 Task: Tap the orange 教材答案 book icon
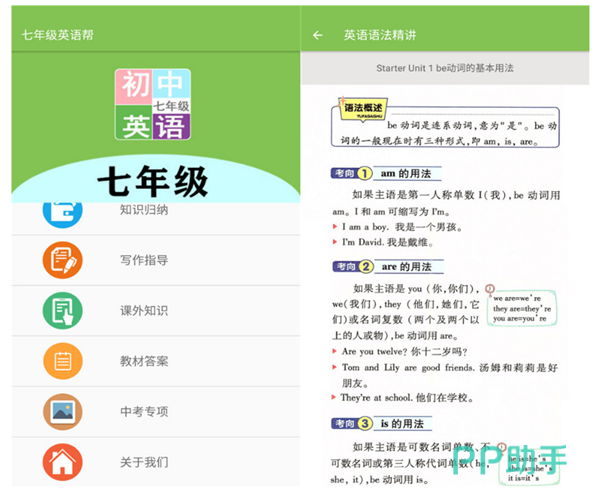[62, 360]
